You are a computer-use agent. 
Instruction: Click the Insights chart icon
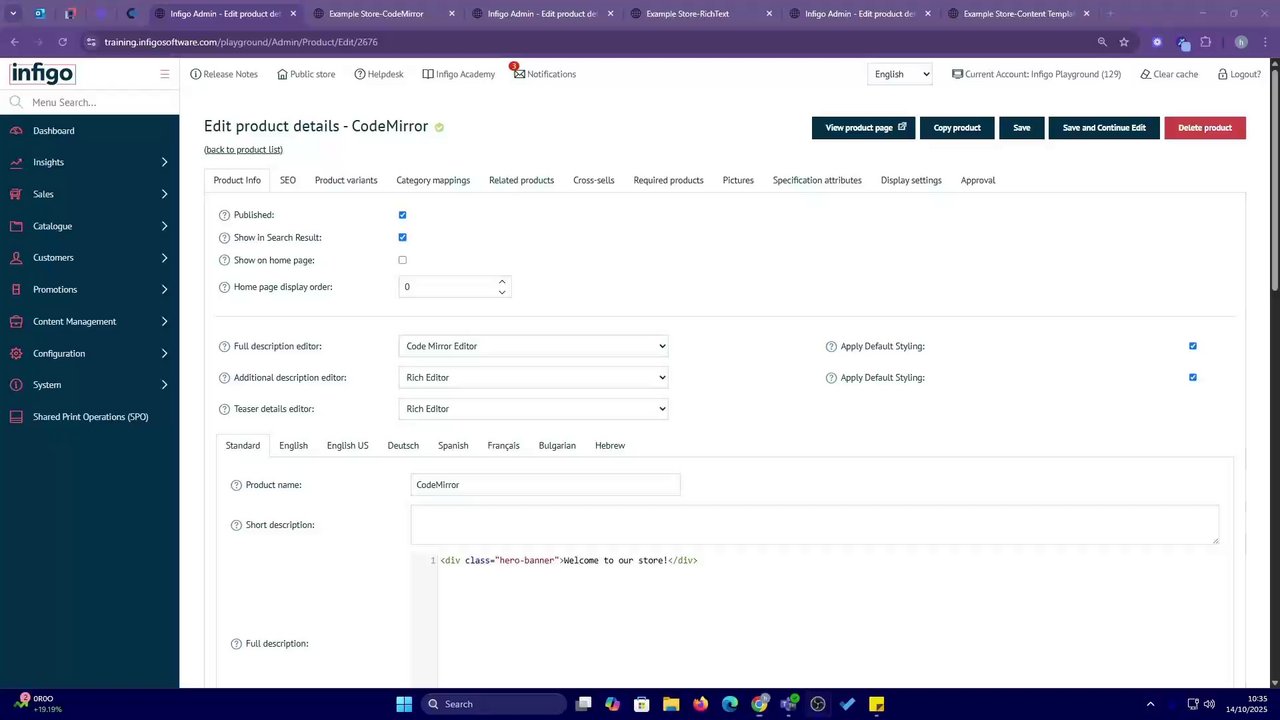coord(16,162)
